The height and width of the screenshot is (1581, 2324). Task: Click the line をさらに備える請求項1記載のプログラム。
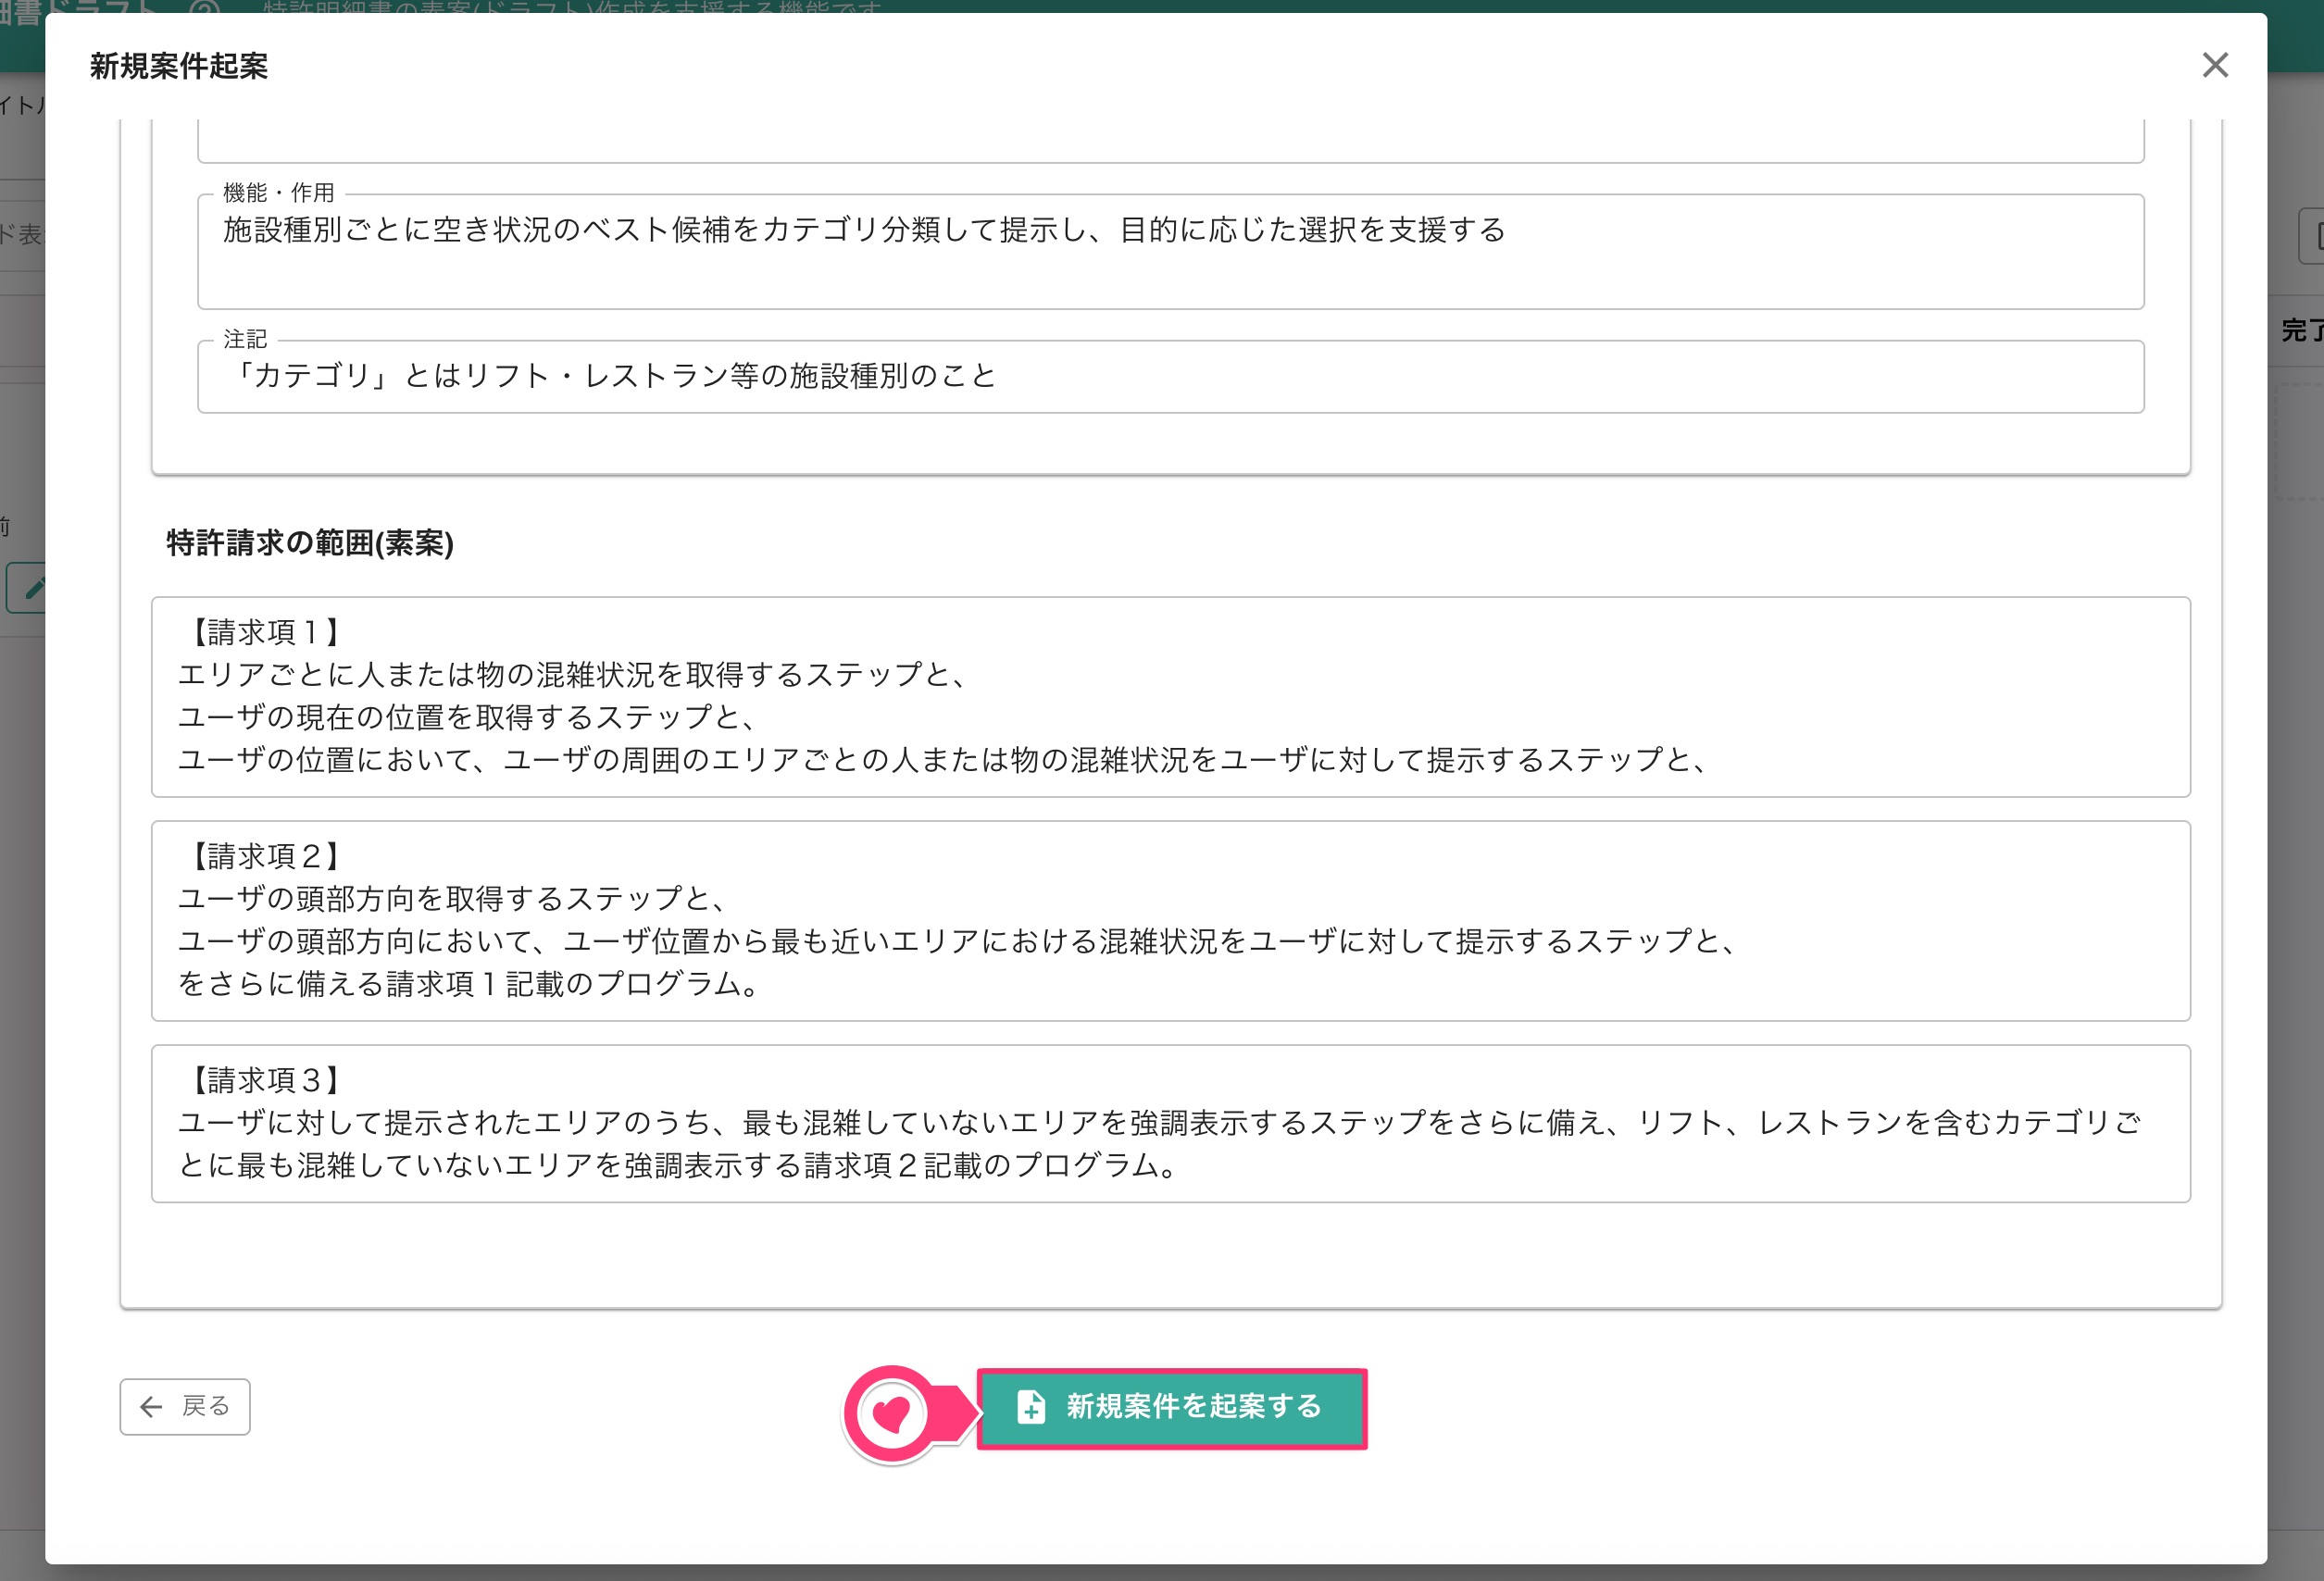(470, 984)
